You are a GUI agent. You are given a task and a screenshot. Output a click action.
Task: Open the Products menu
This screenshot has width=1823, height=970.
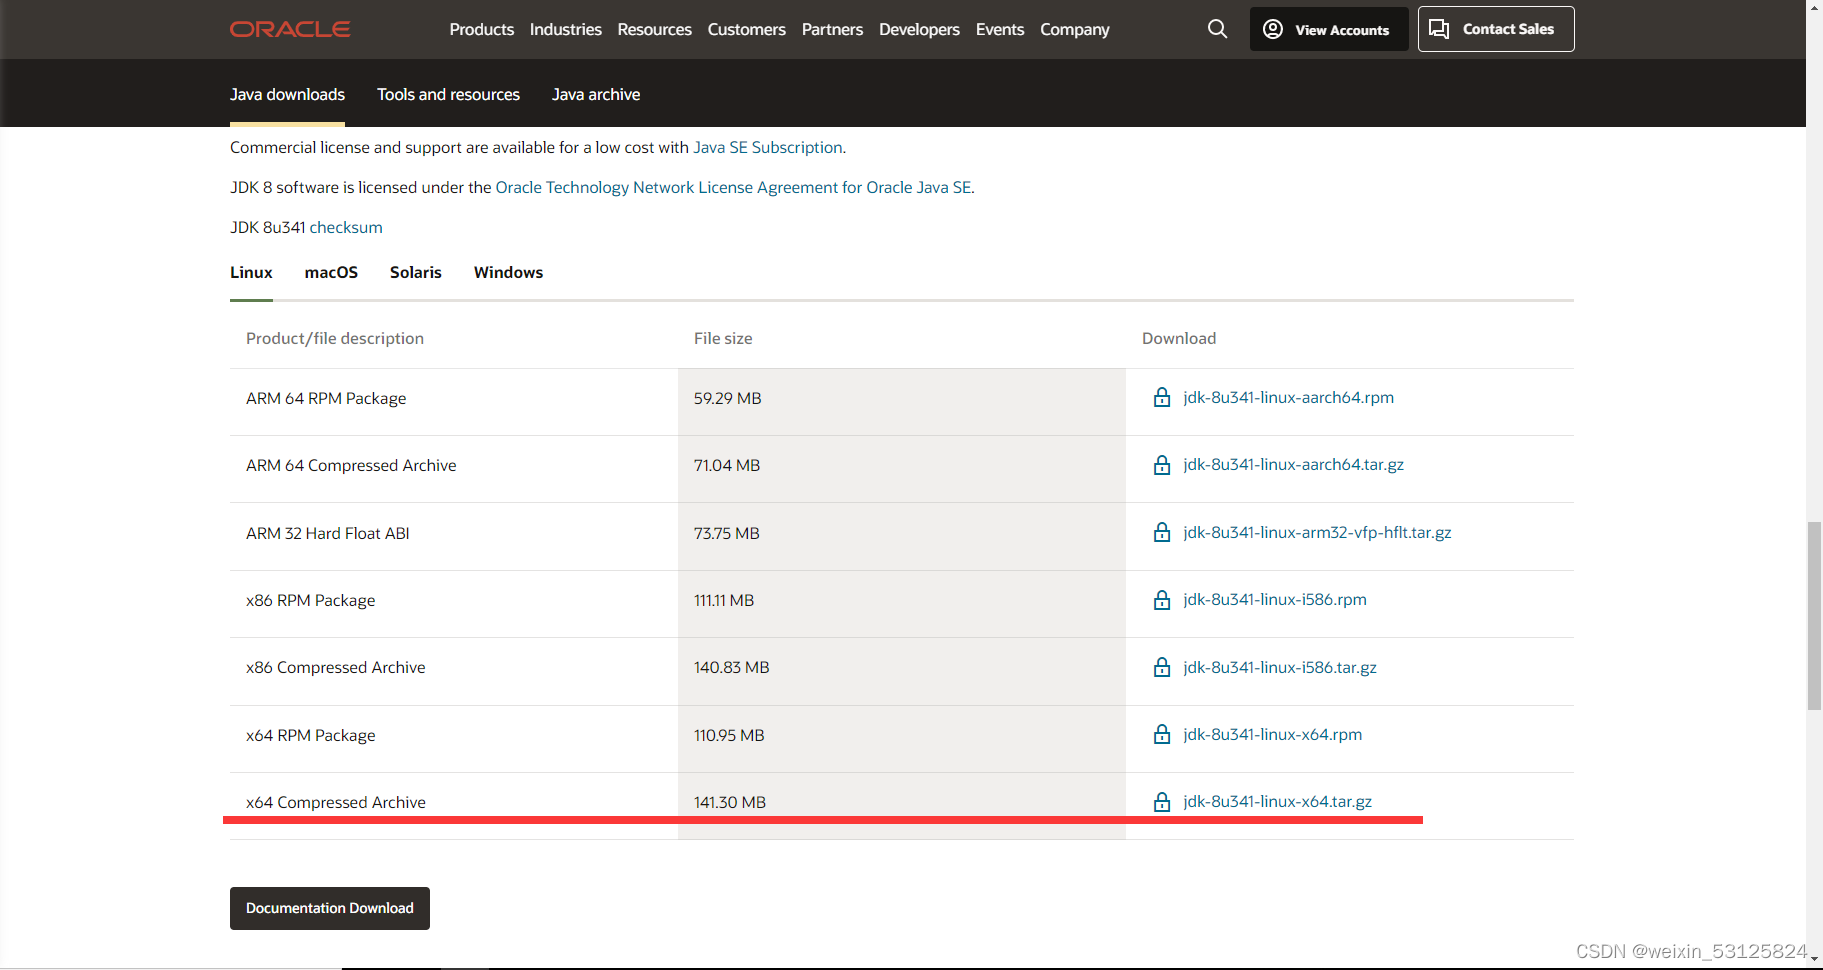[481, 29]
